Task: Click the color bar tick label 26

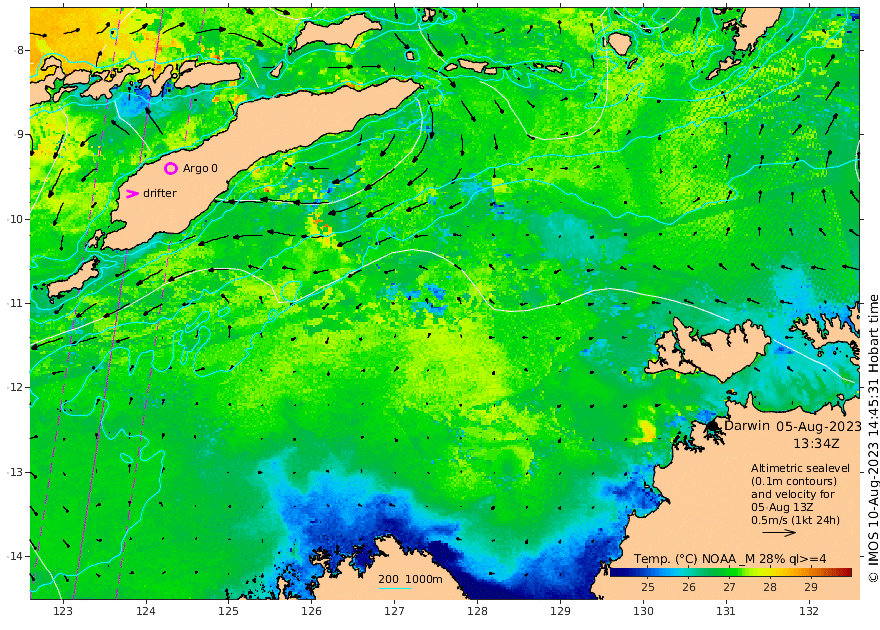Action: point(689,587)
